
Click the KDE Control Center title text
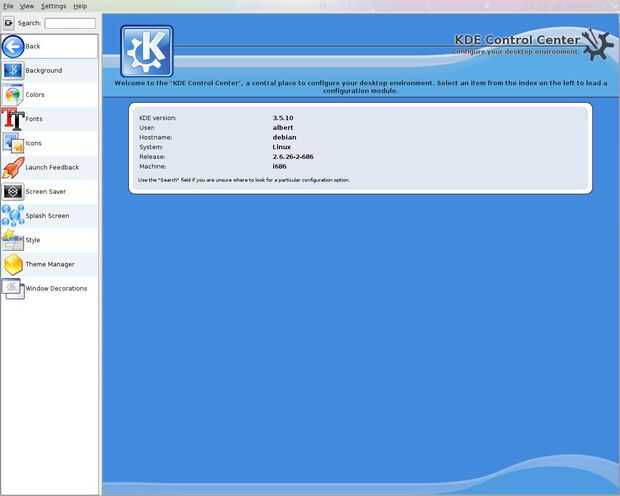pyautogui.click(x=517, y=40)
